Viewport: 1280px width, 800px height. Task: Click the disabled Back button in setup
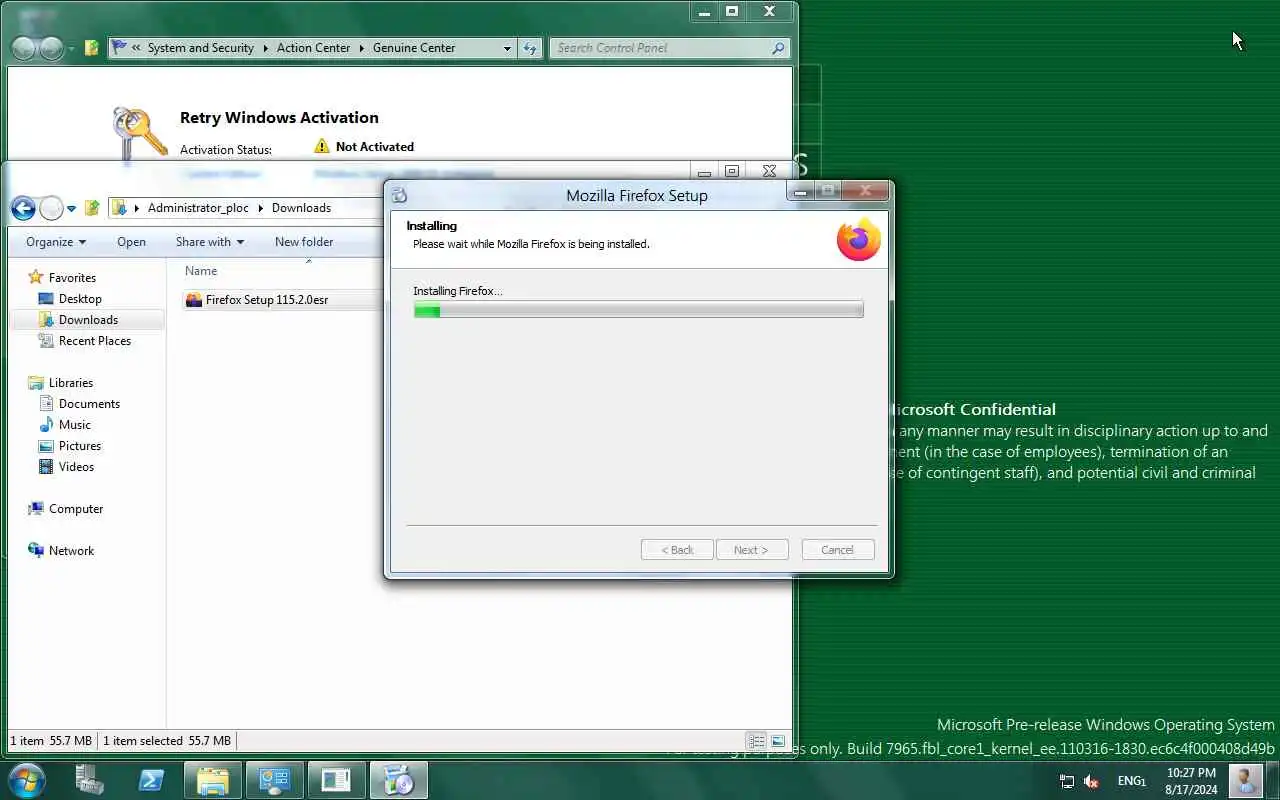click(677, 550)
